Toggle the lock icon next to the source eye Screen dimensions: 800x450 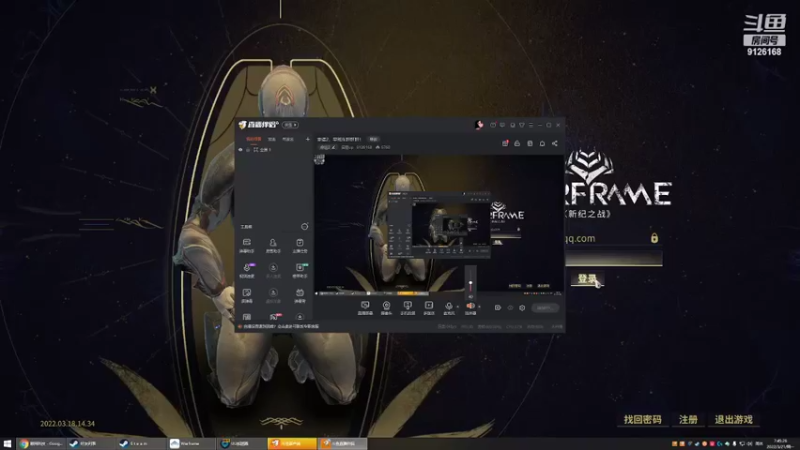[248, 149]
